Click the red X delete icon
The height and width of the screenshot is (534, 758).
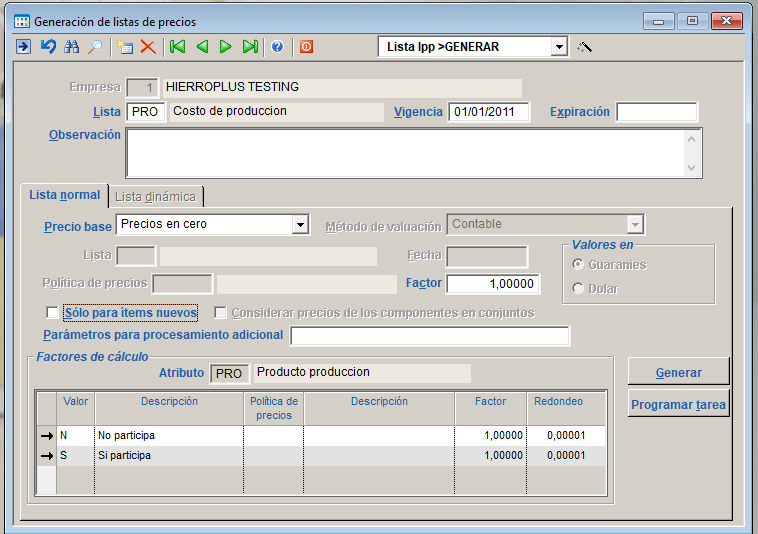[148, 47]
